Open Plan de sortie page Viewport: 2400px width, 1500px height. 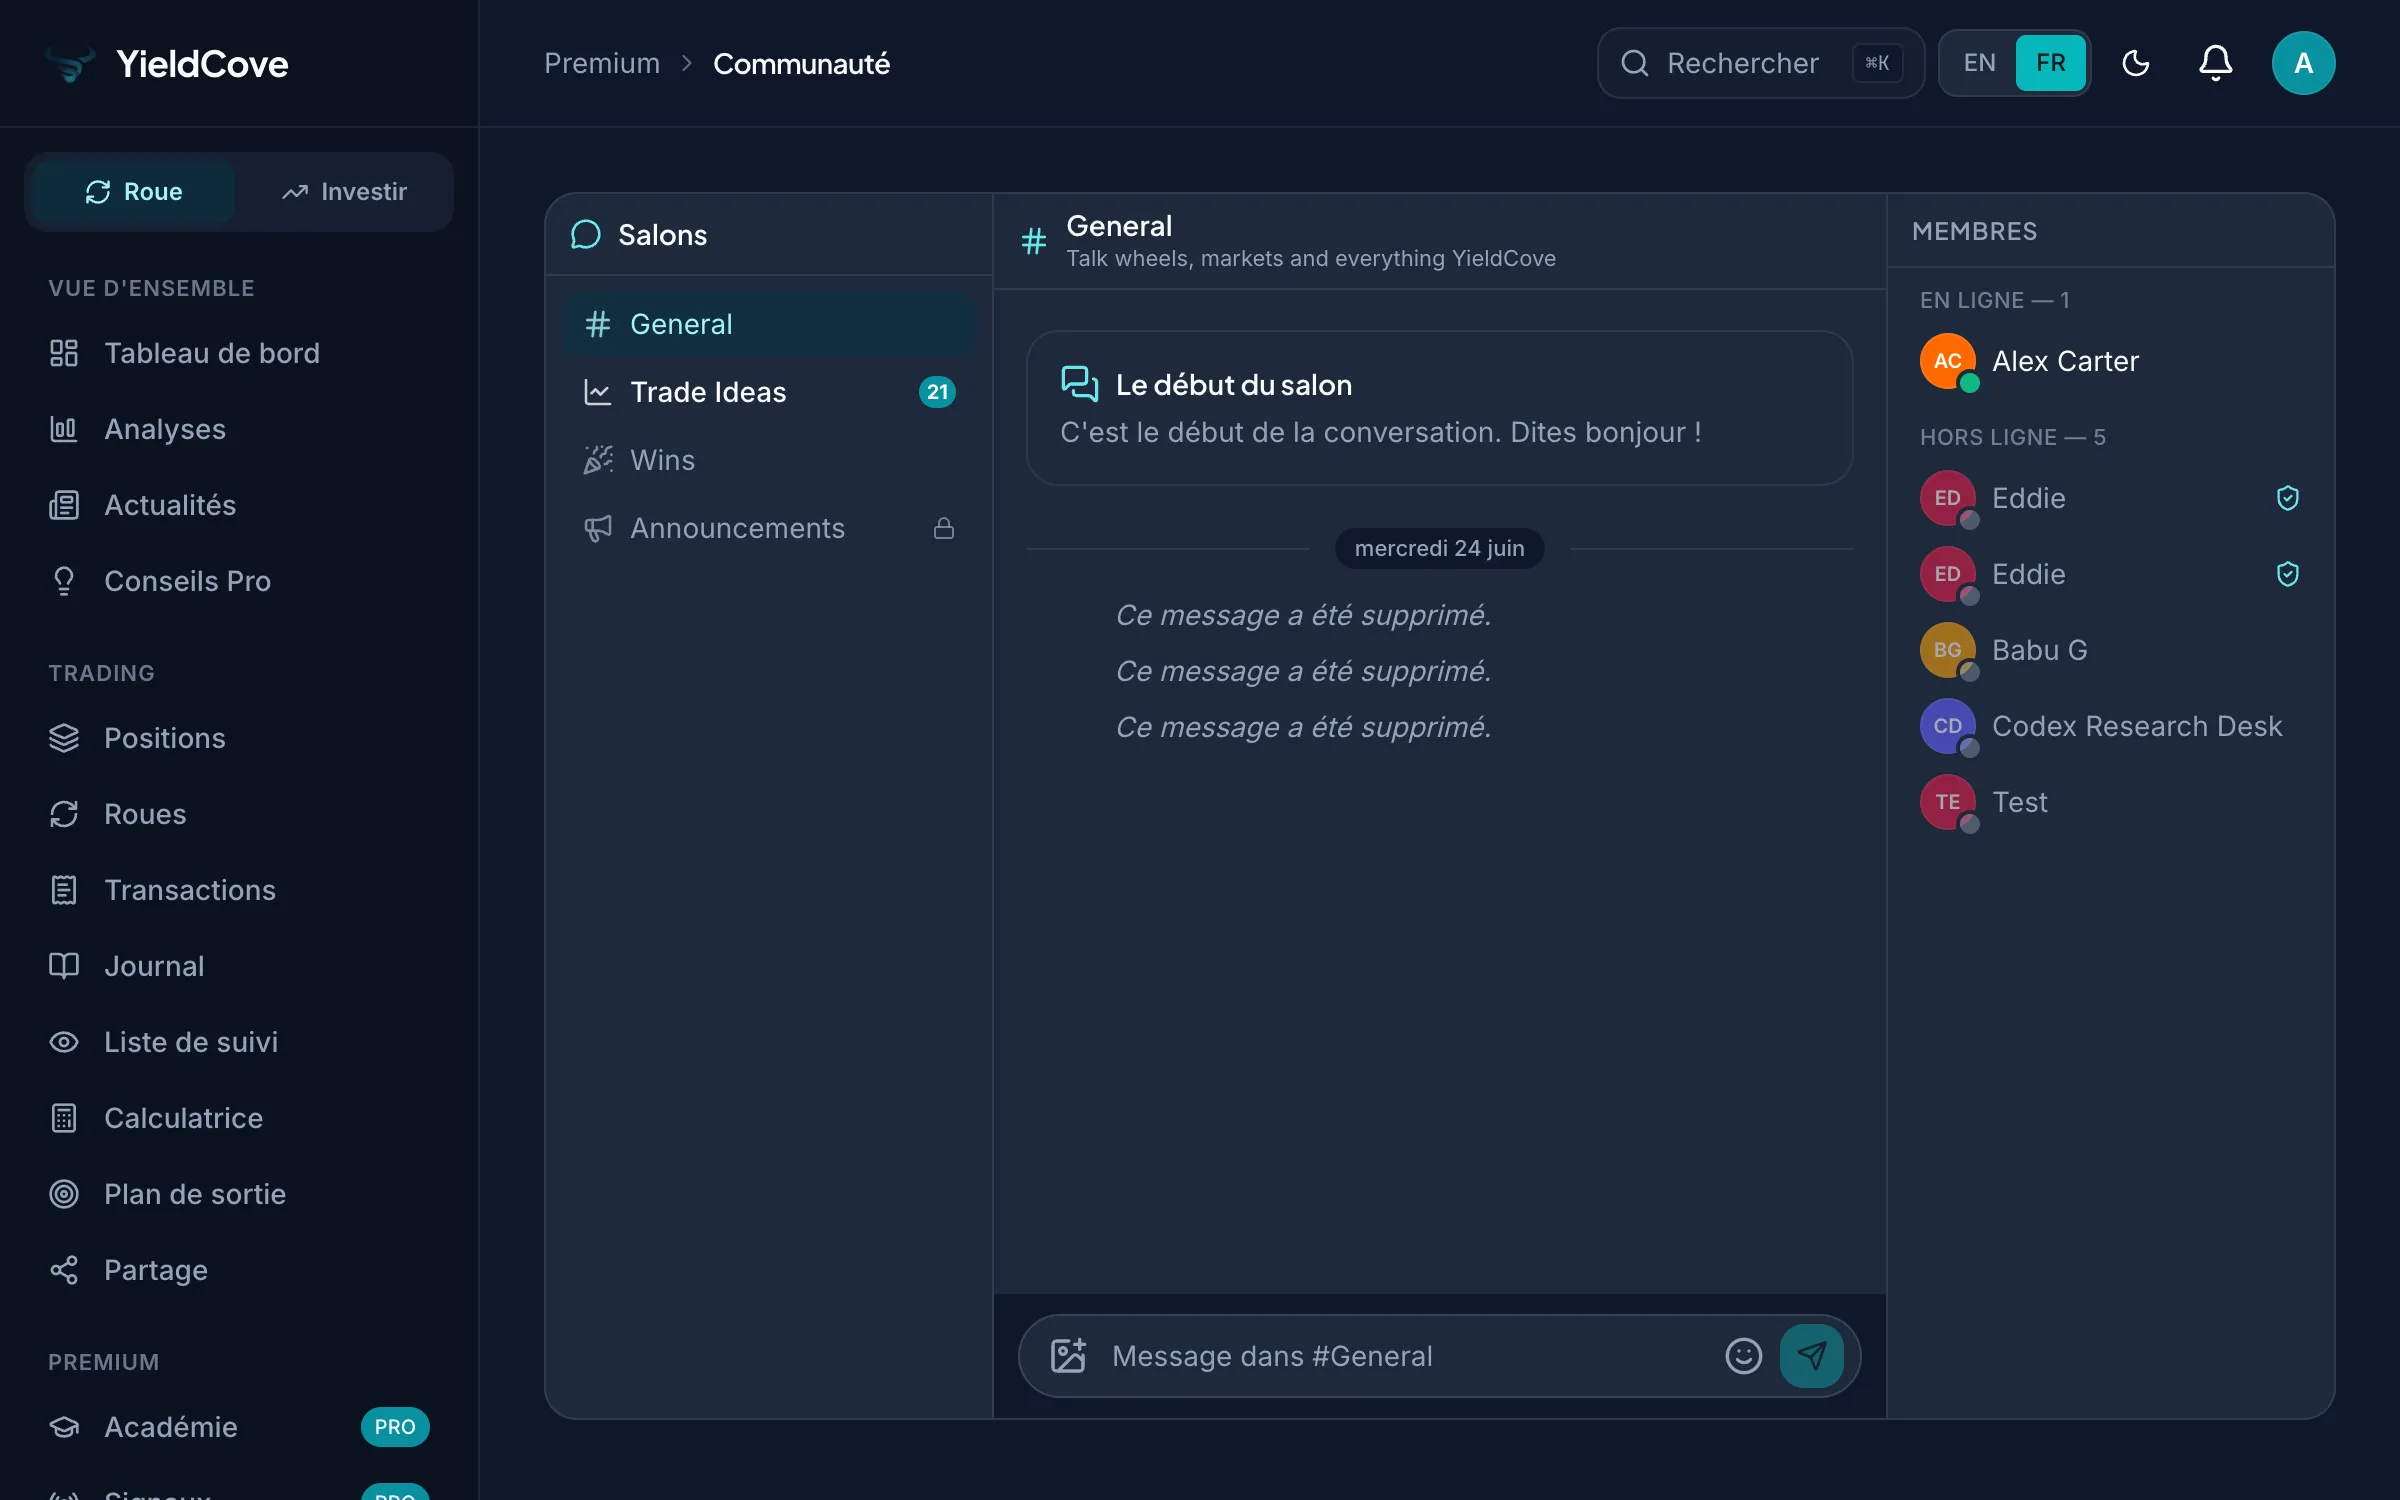tap(239, 1194)
